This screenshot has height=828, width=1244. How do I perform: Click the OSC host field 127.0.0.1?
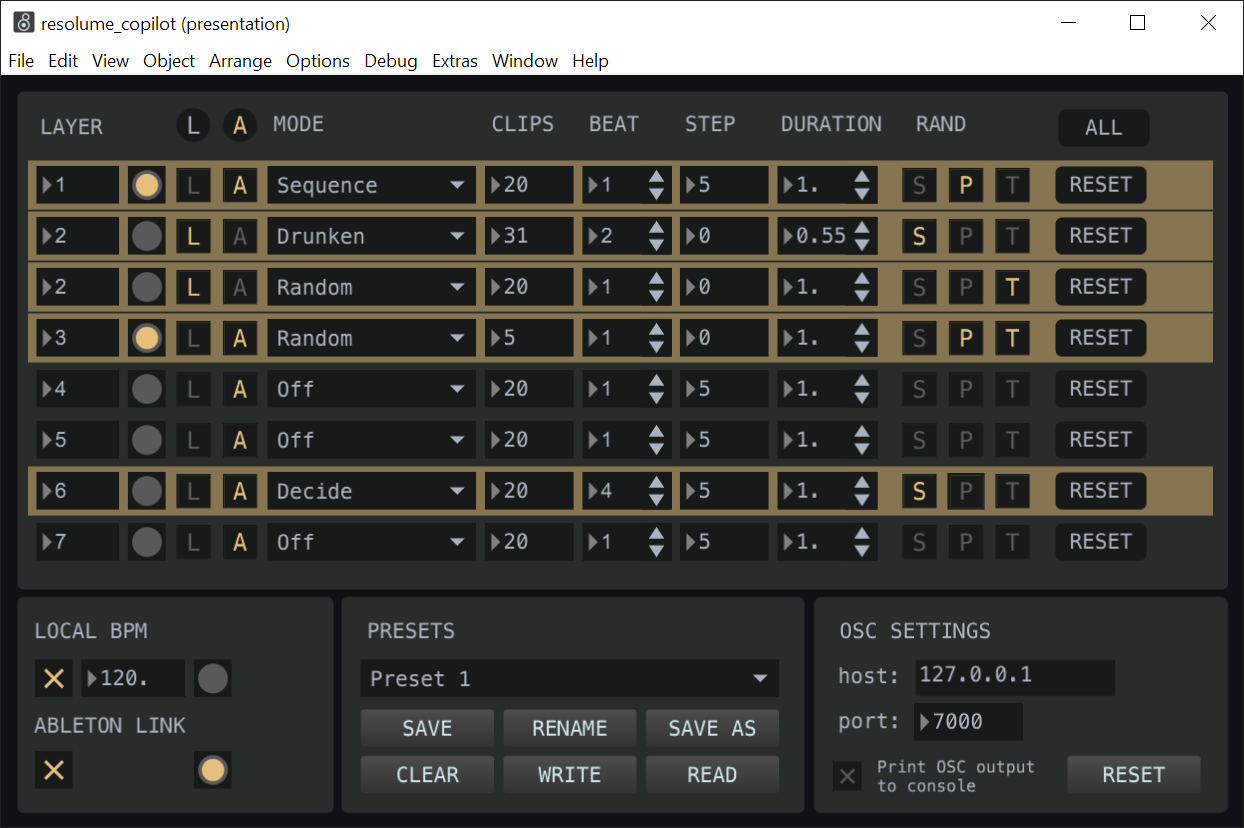[1014, 677]
